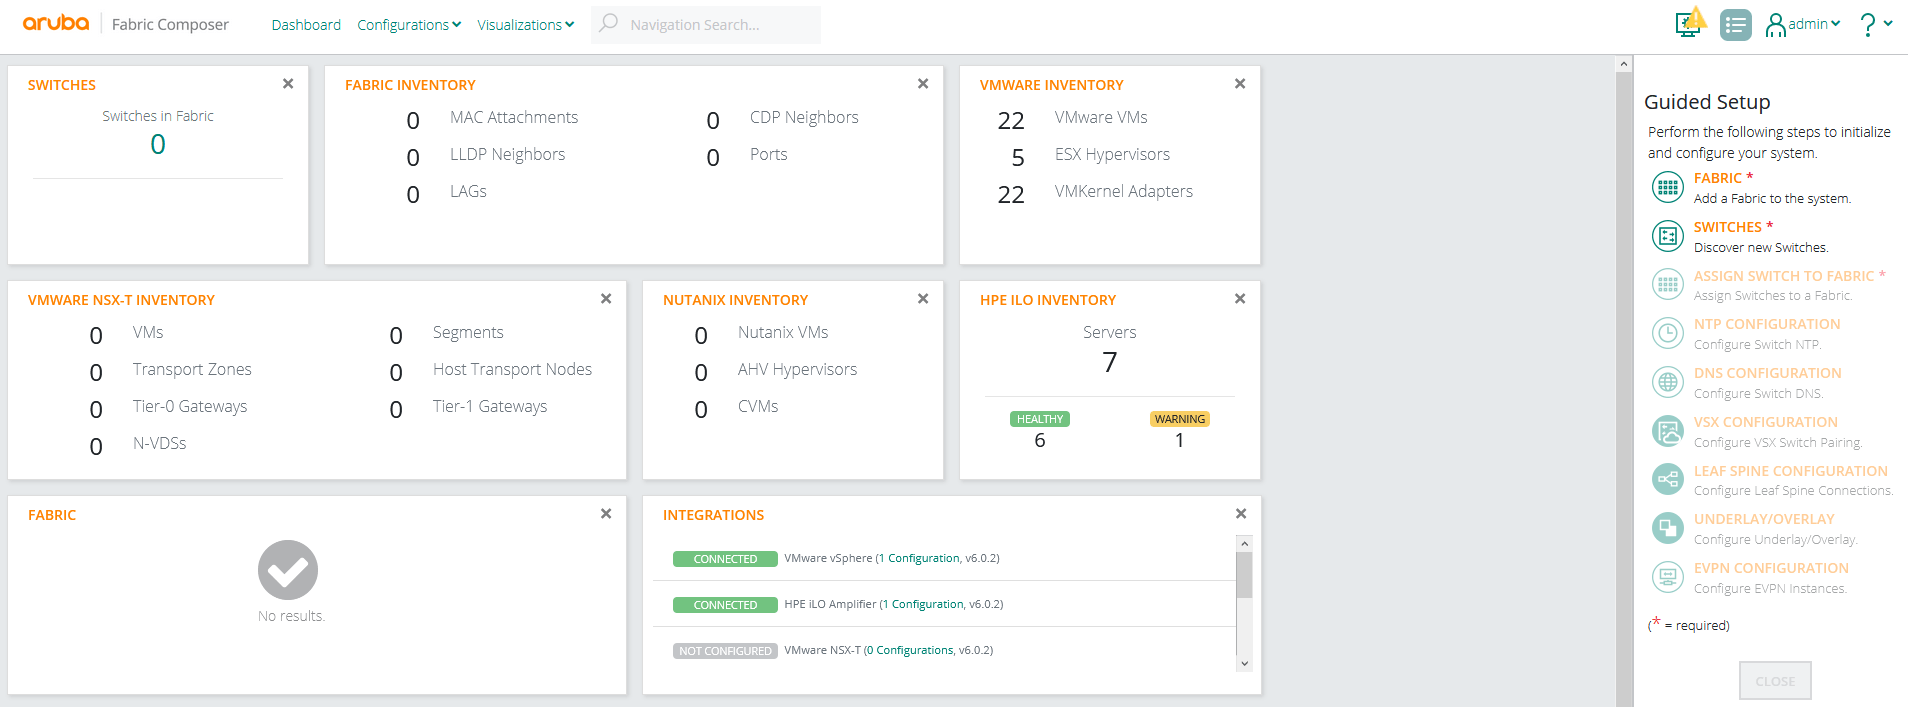Click the LEAF SPINE CONFIGURATION step link
The image size is (1908, 707).
1791,471
